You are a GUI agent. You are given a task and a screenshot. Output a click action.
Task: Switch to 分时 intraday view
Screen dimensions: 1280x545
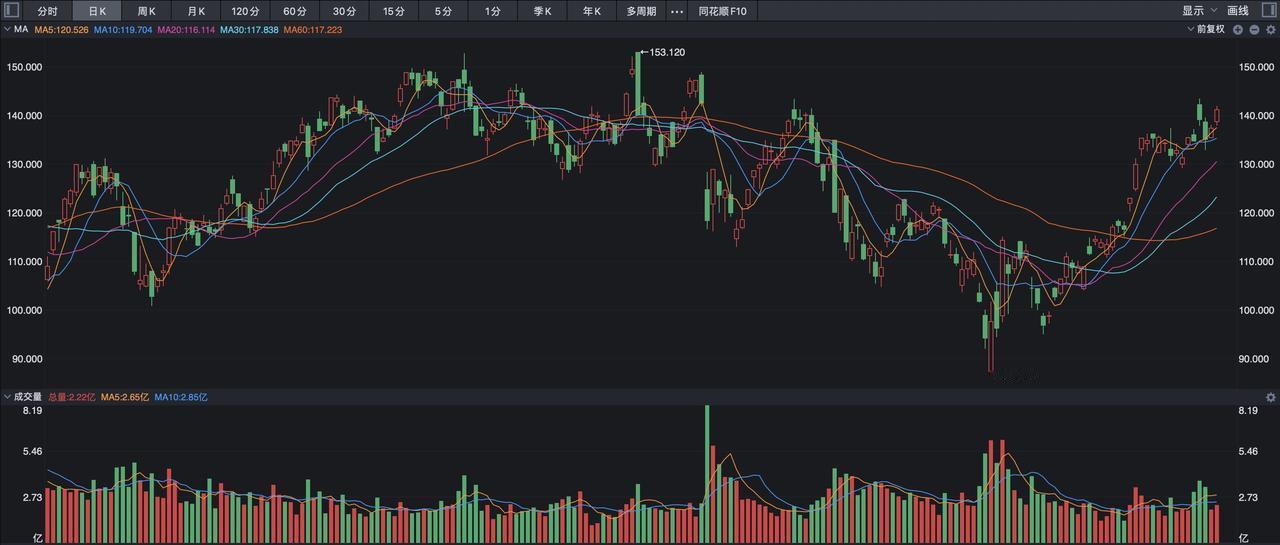pyautogui.click(x=47, y=11)
